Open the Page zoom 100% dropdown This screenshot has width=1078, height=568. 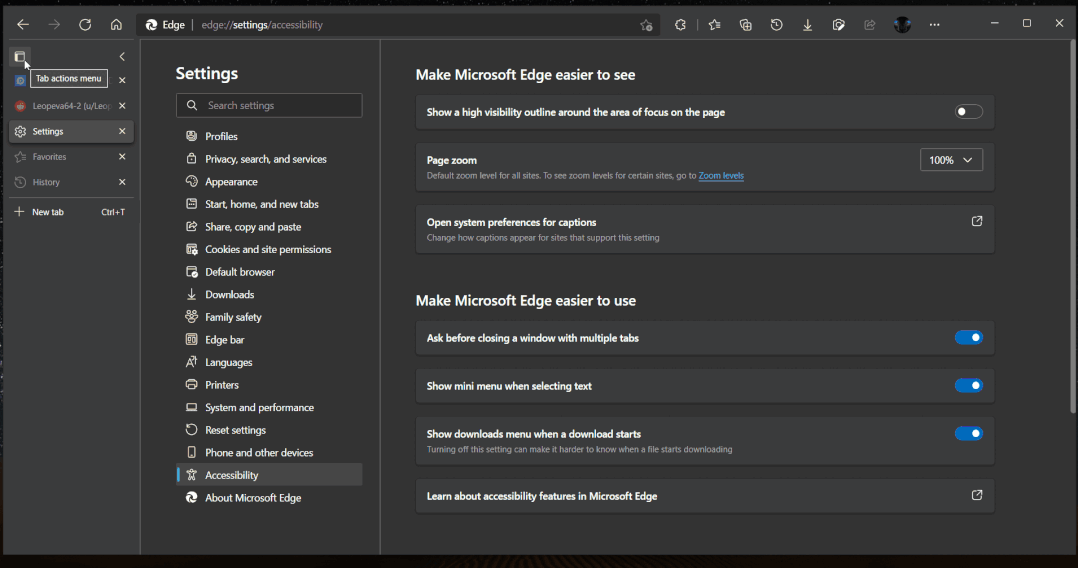(951, 160)
